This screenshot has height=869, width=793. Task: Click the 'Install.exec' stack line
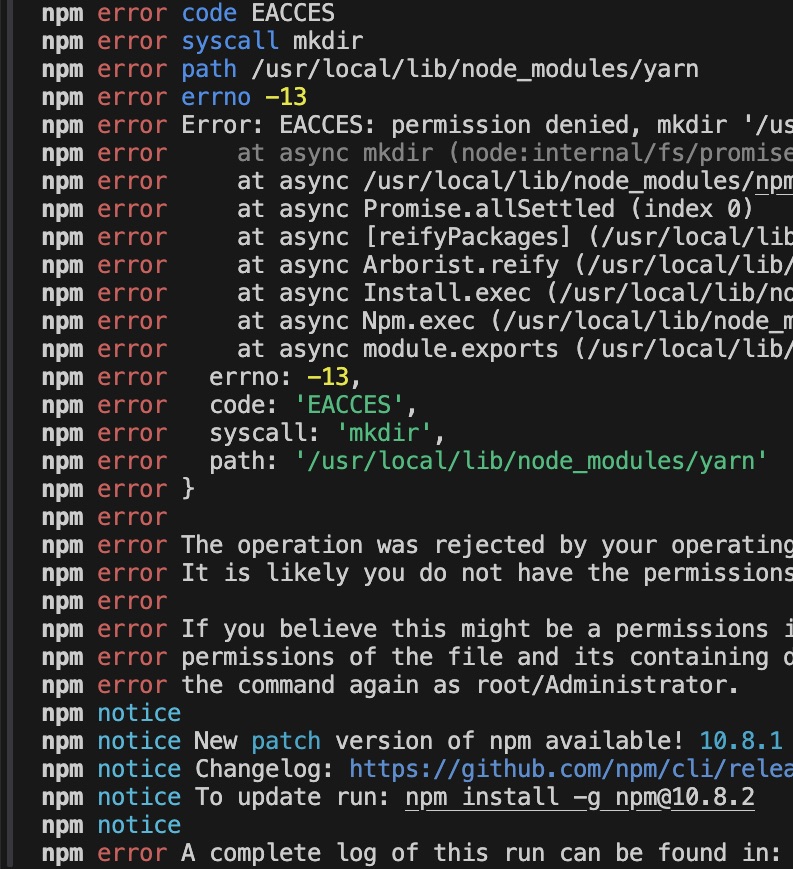(417, 293)
